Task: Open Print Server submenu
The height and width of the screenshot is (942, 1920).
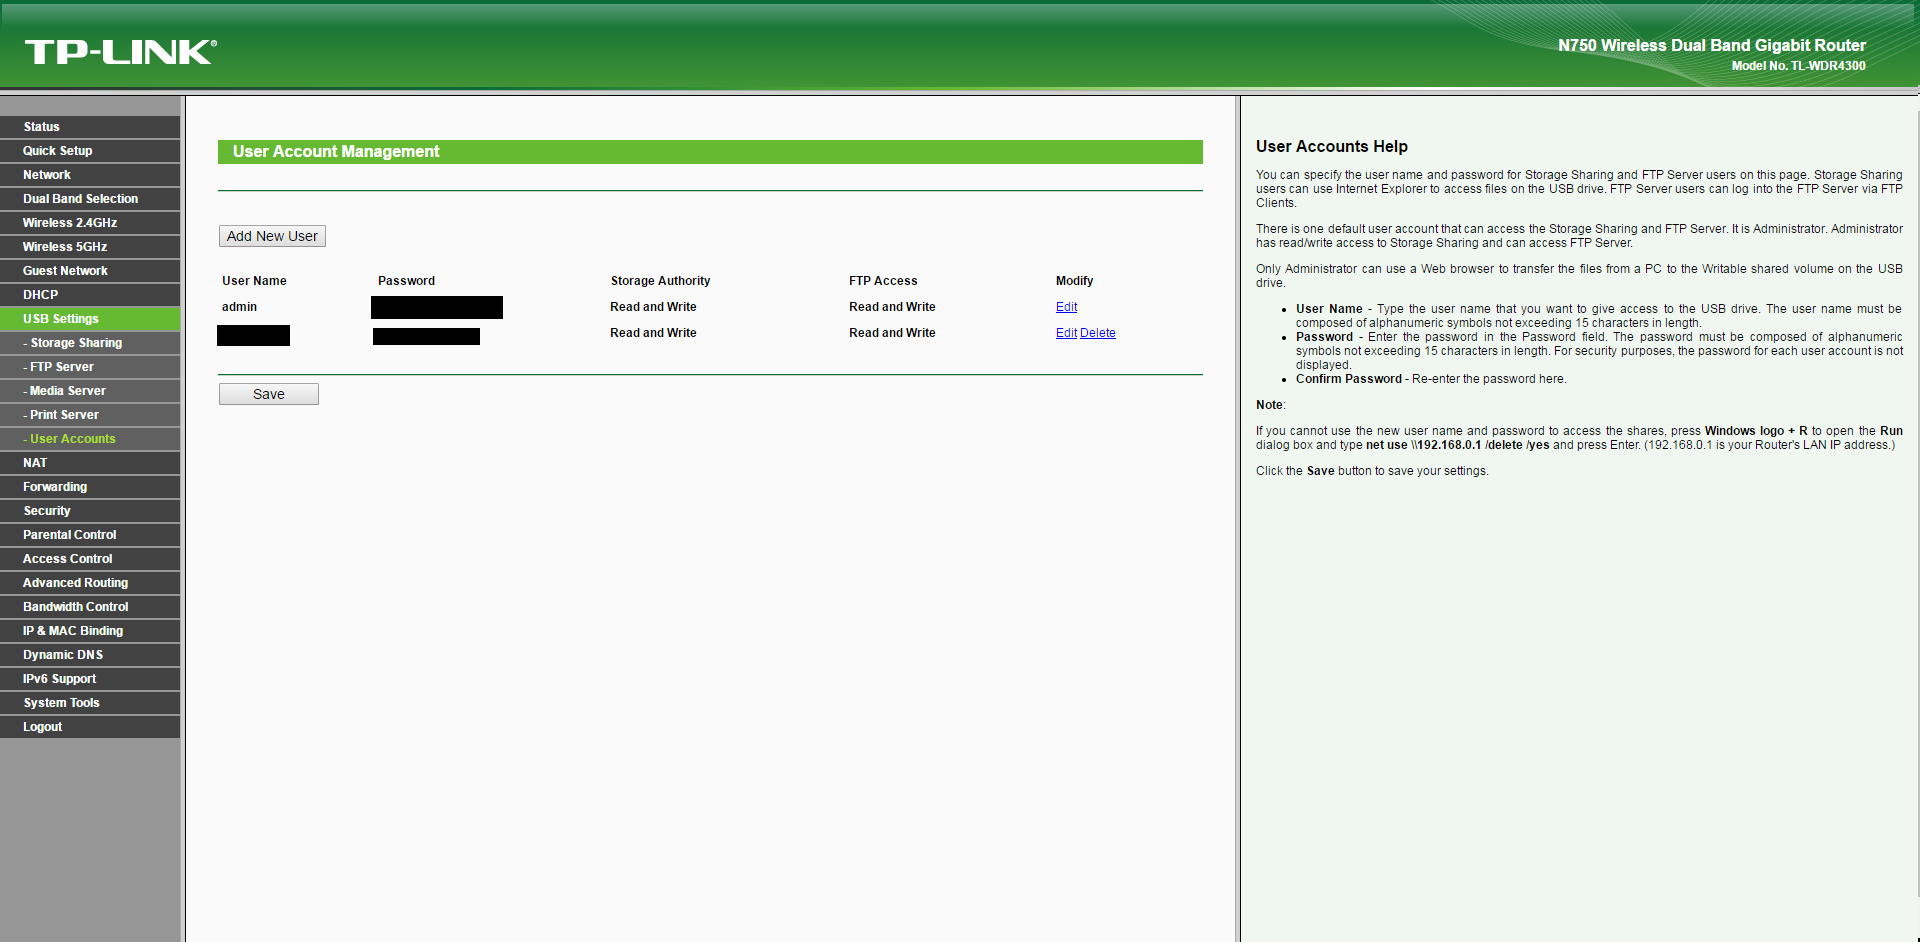Action: (90, 415)
